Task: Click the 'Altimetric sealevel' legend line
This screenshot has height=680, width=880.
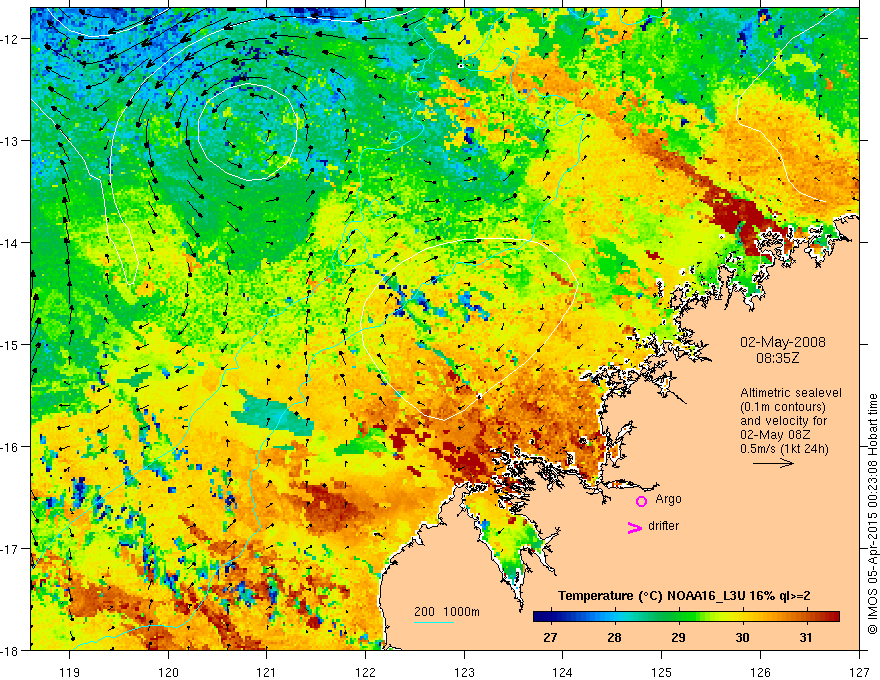Action: pos(791,393)
